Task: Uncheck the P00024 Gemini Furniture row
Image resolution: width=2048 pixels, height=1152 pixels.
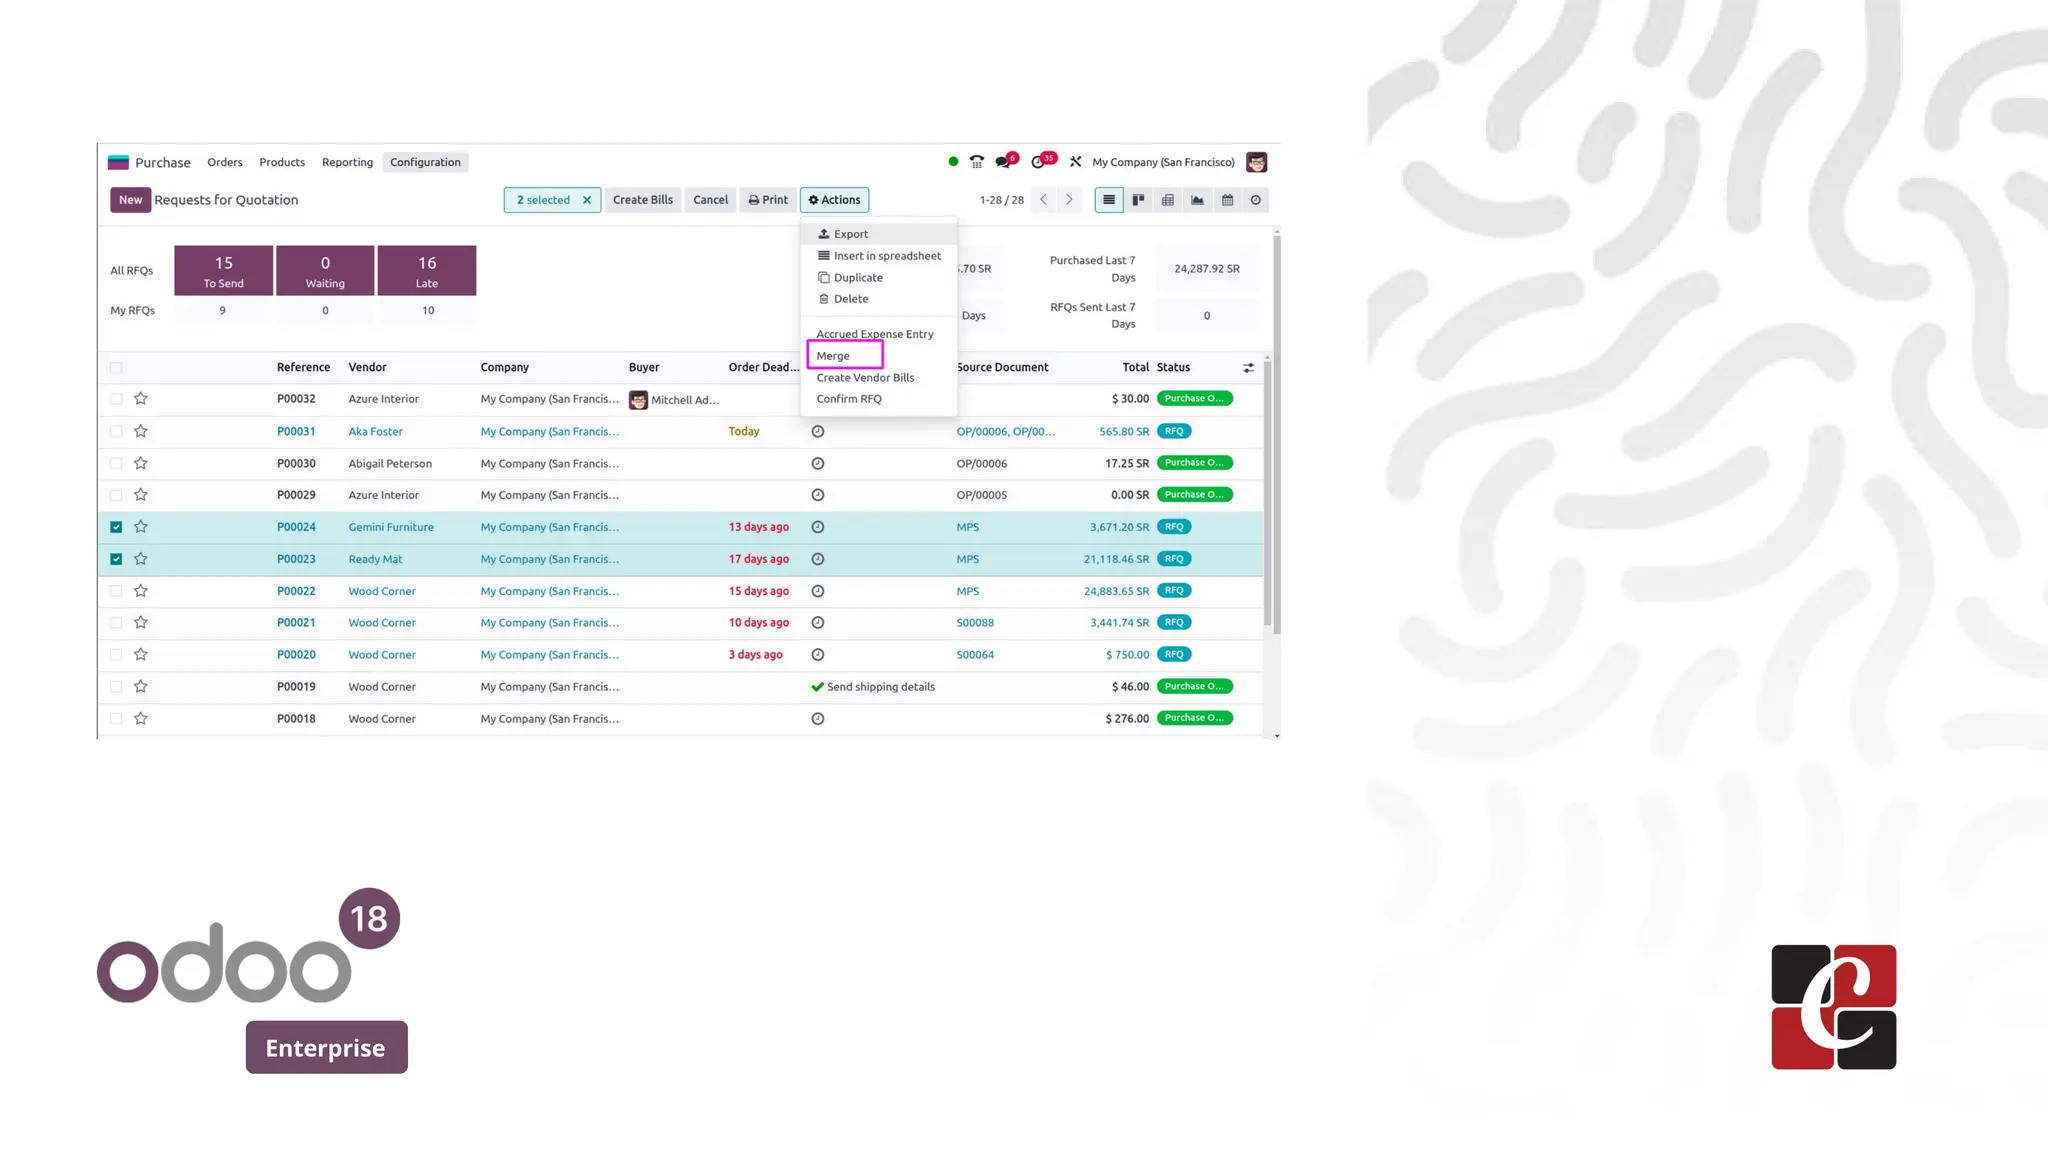Action: pos(116,527)
